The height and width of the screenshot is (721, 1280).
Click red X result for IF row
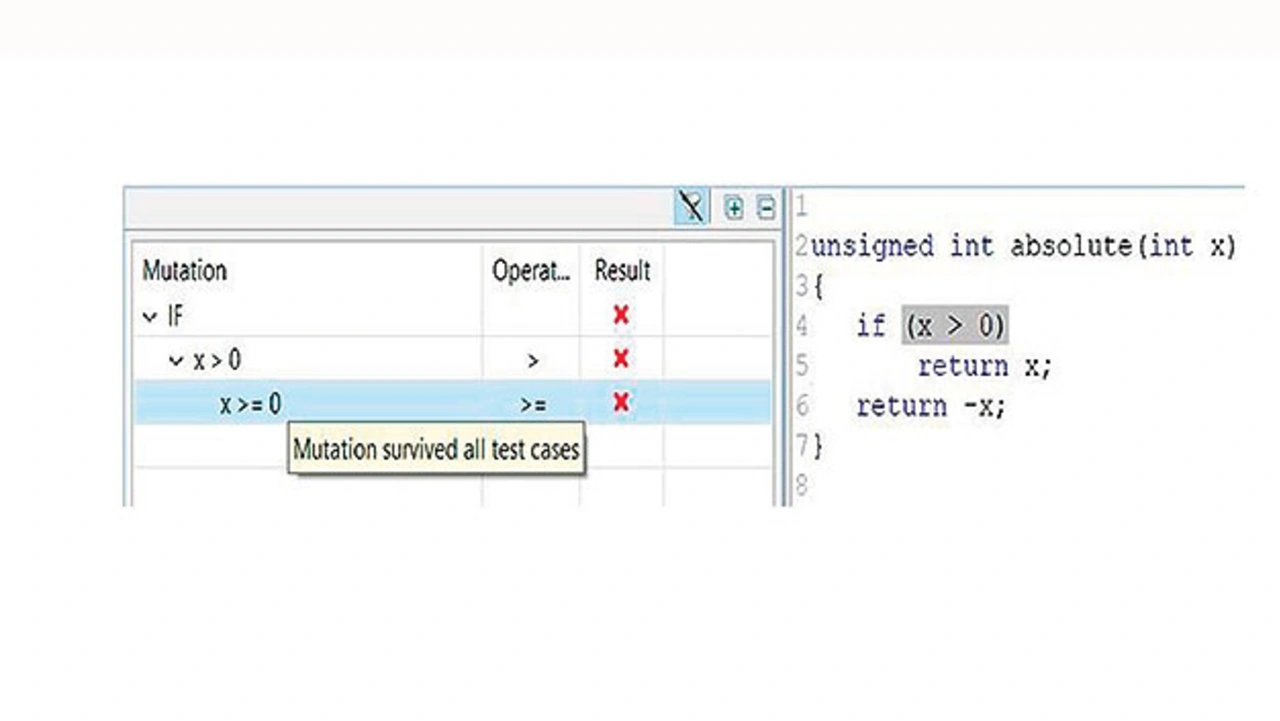pyautogui.click(x=621, y=315)
